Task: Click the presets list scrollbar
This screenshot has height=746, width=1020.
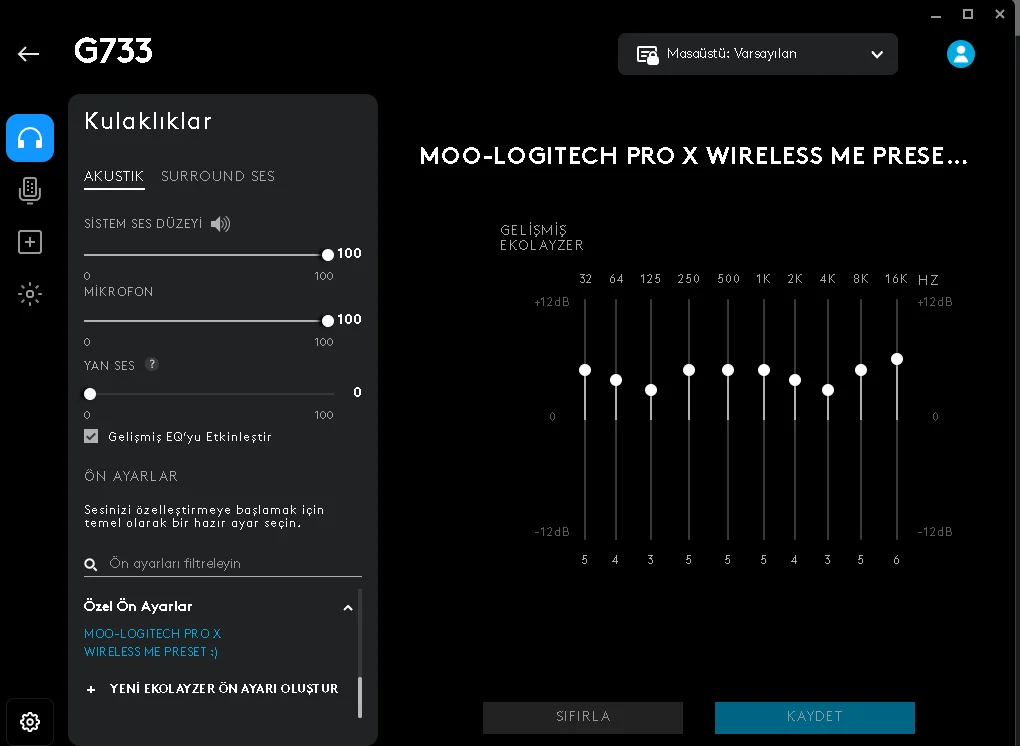Action: (x=360, y=697)
